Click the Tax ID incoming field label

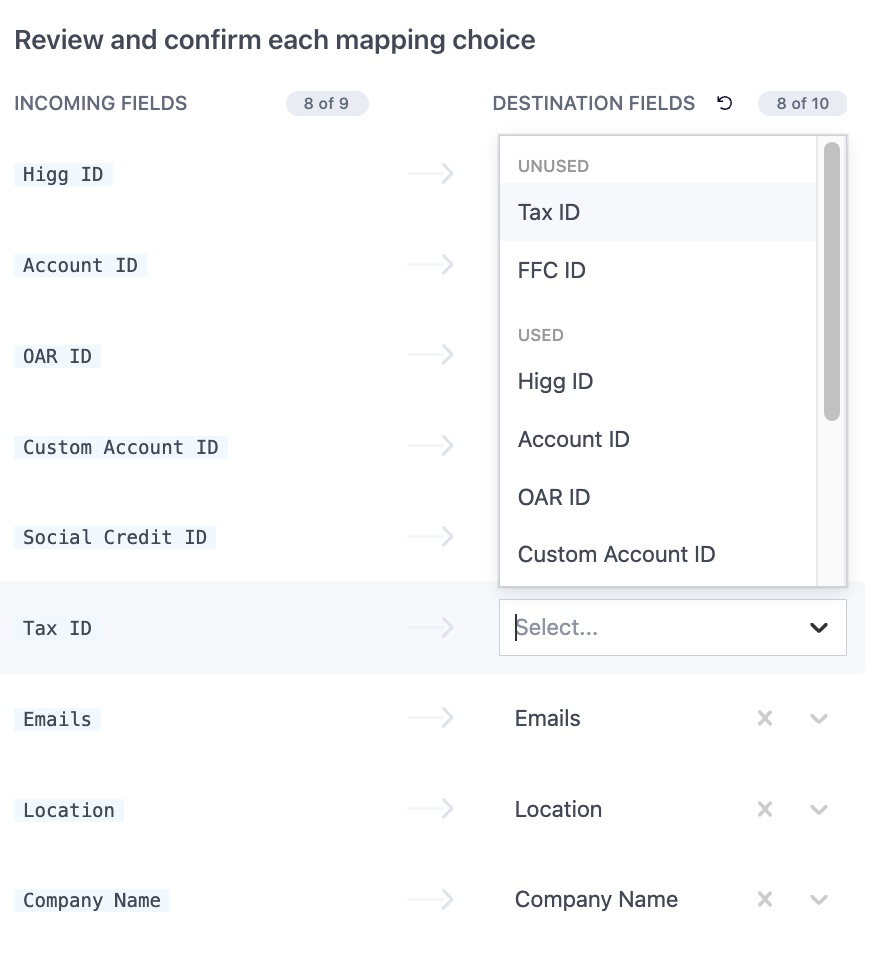tap(57, 628)
